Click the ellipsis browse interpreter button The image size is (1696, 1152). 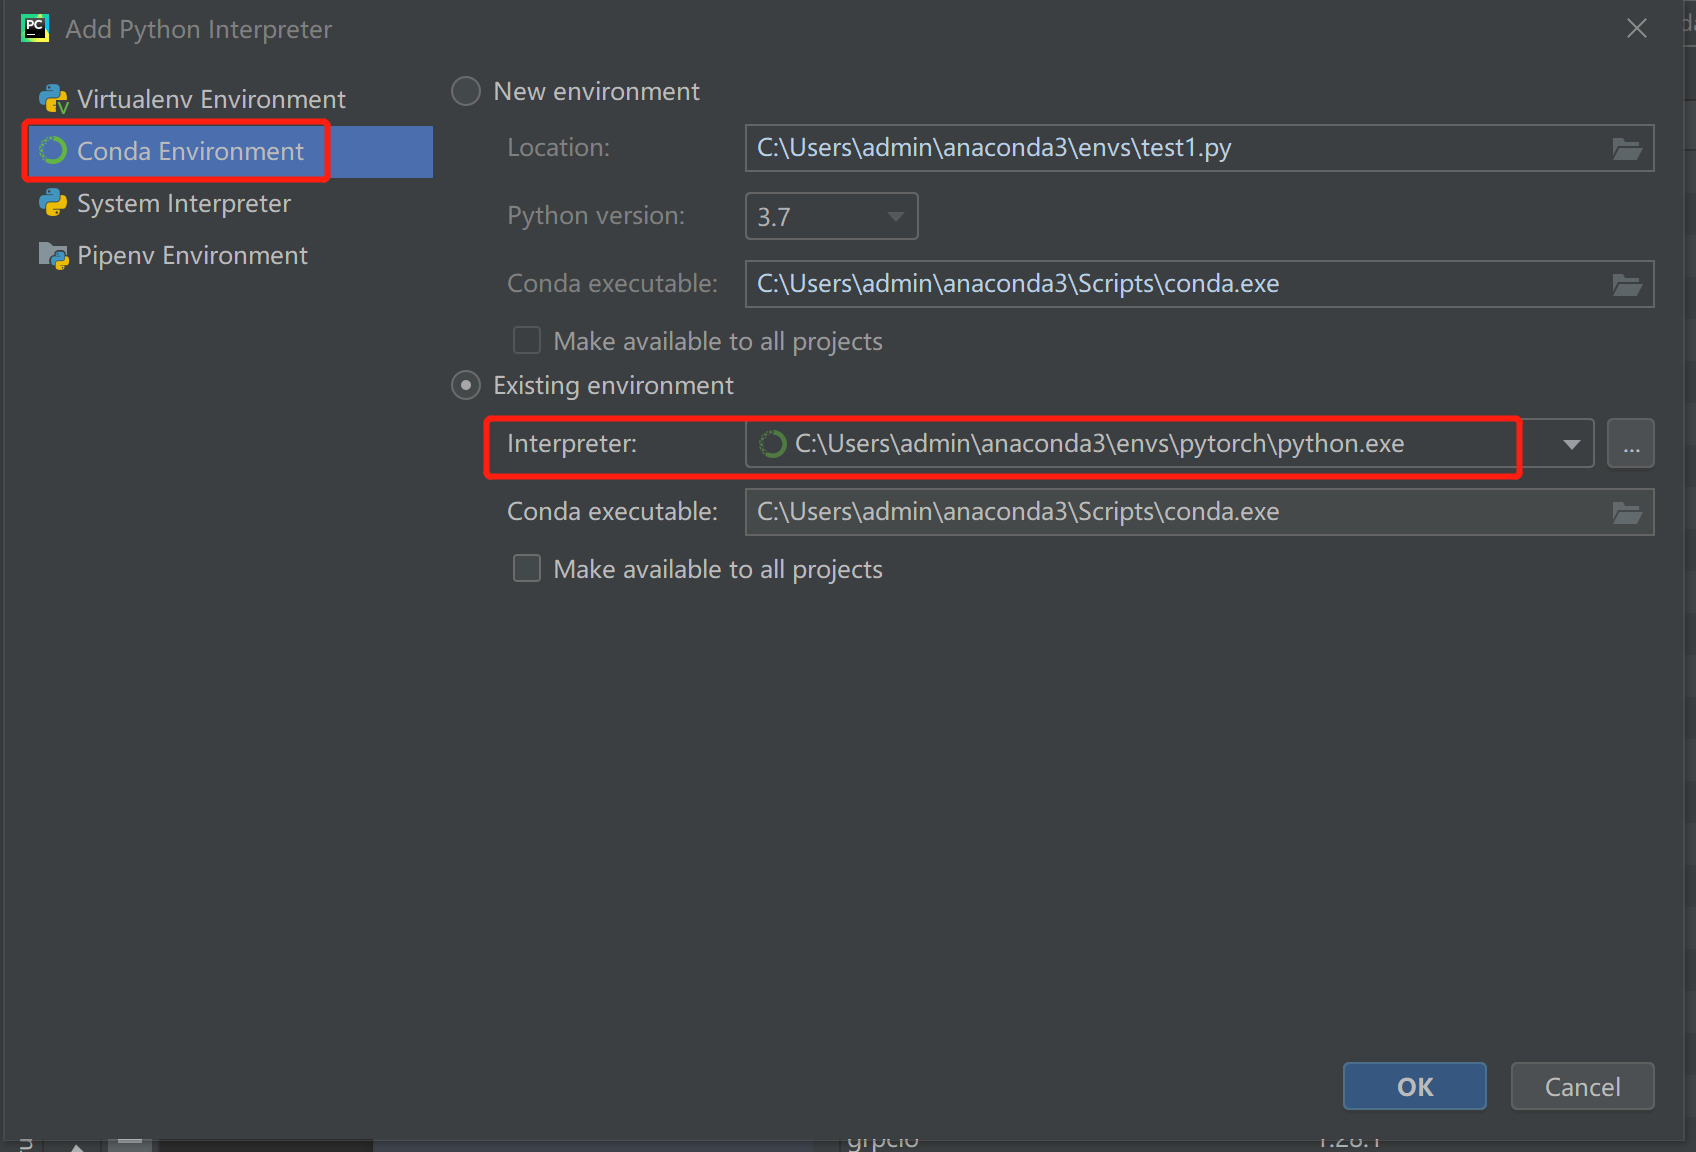click(1631, 443)
